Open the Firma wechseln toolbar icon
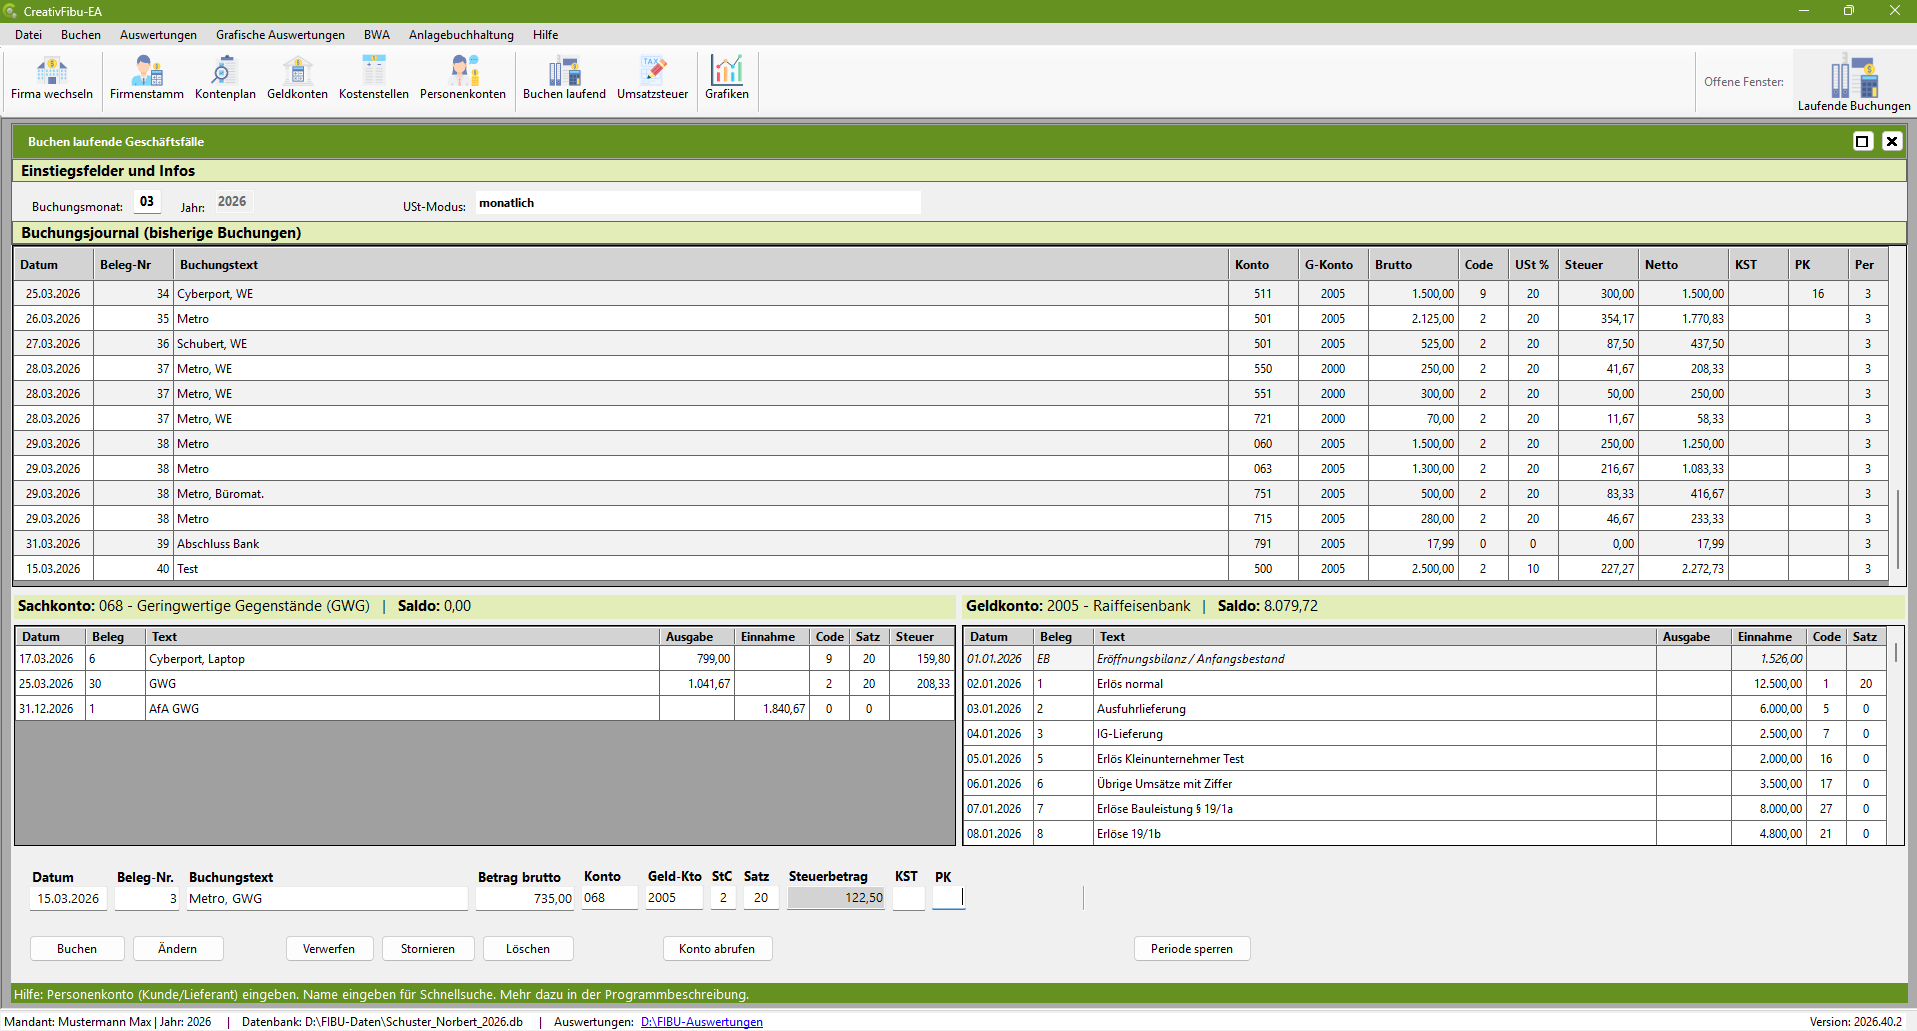This screenshot has height=1031, width=1917. pyautogui.click(x=52, y=78)
